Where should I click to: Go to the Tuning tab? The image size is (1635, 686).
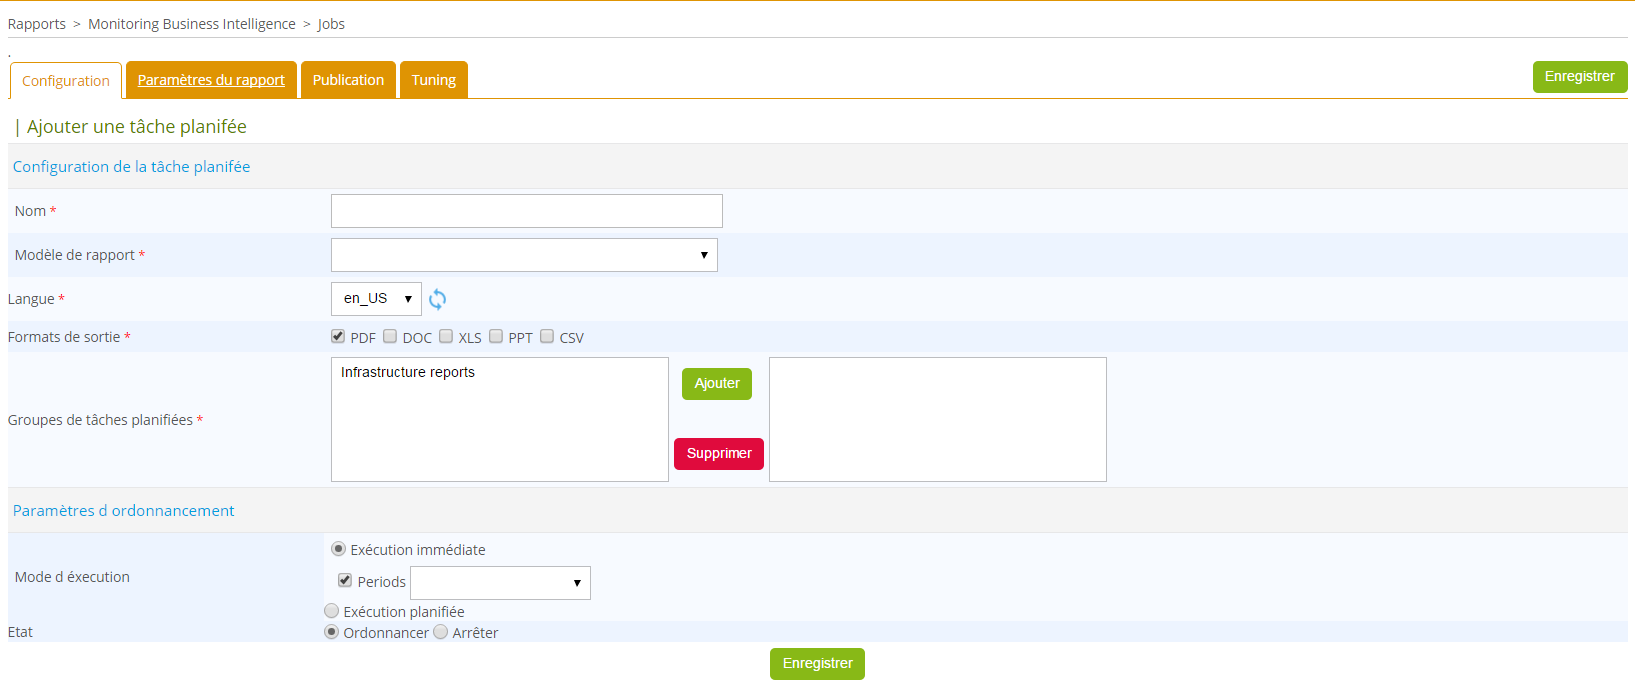click(433, 80)
